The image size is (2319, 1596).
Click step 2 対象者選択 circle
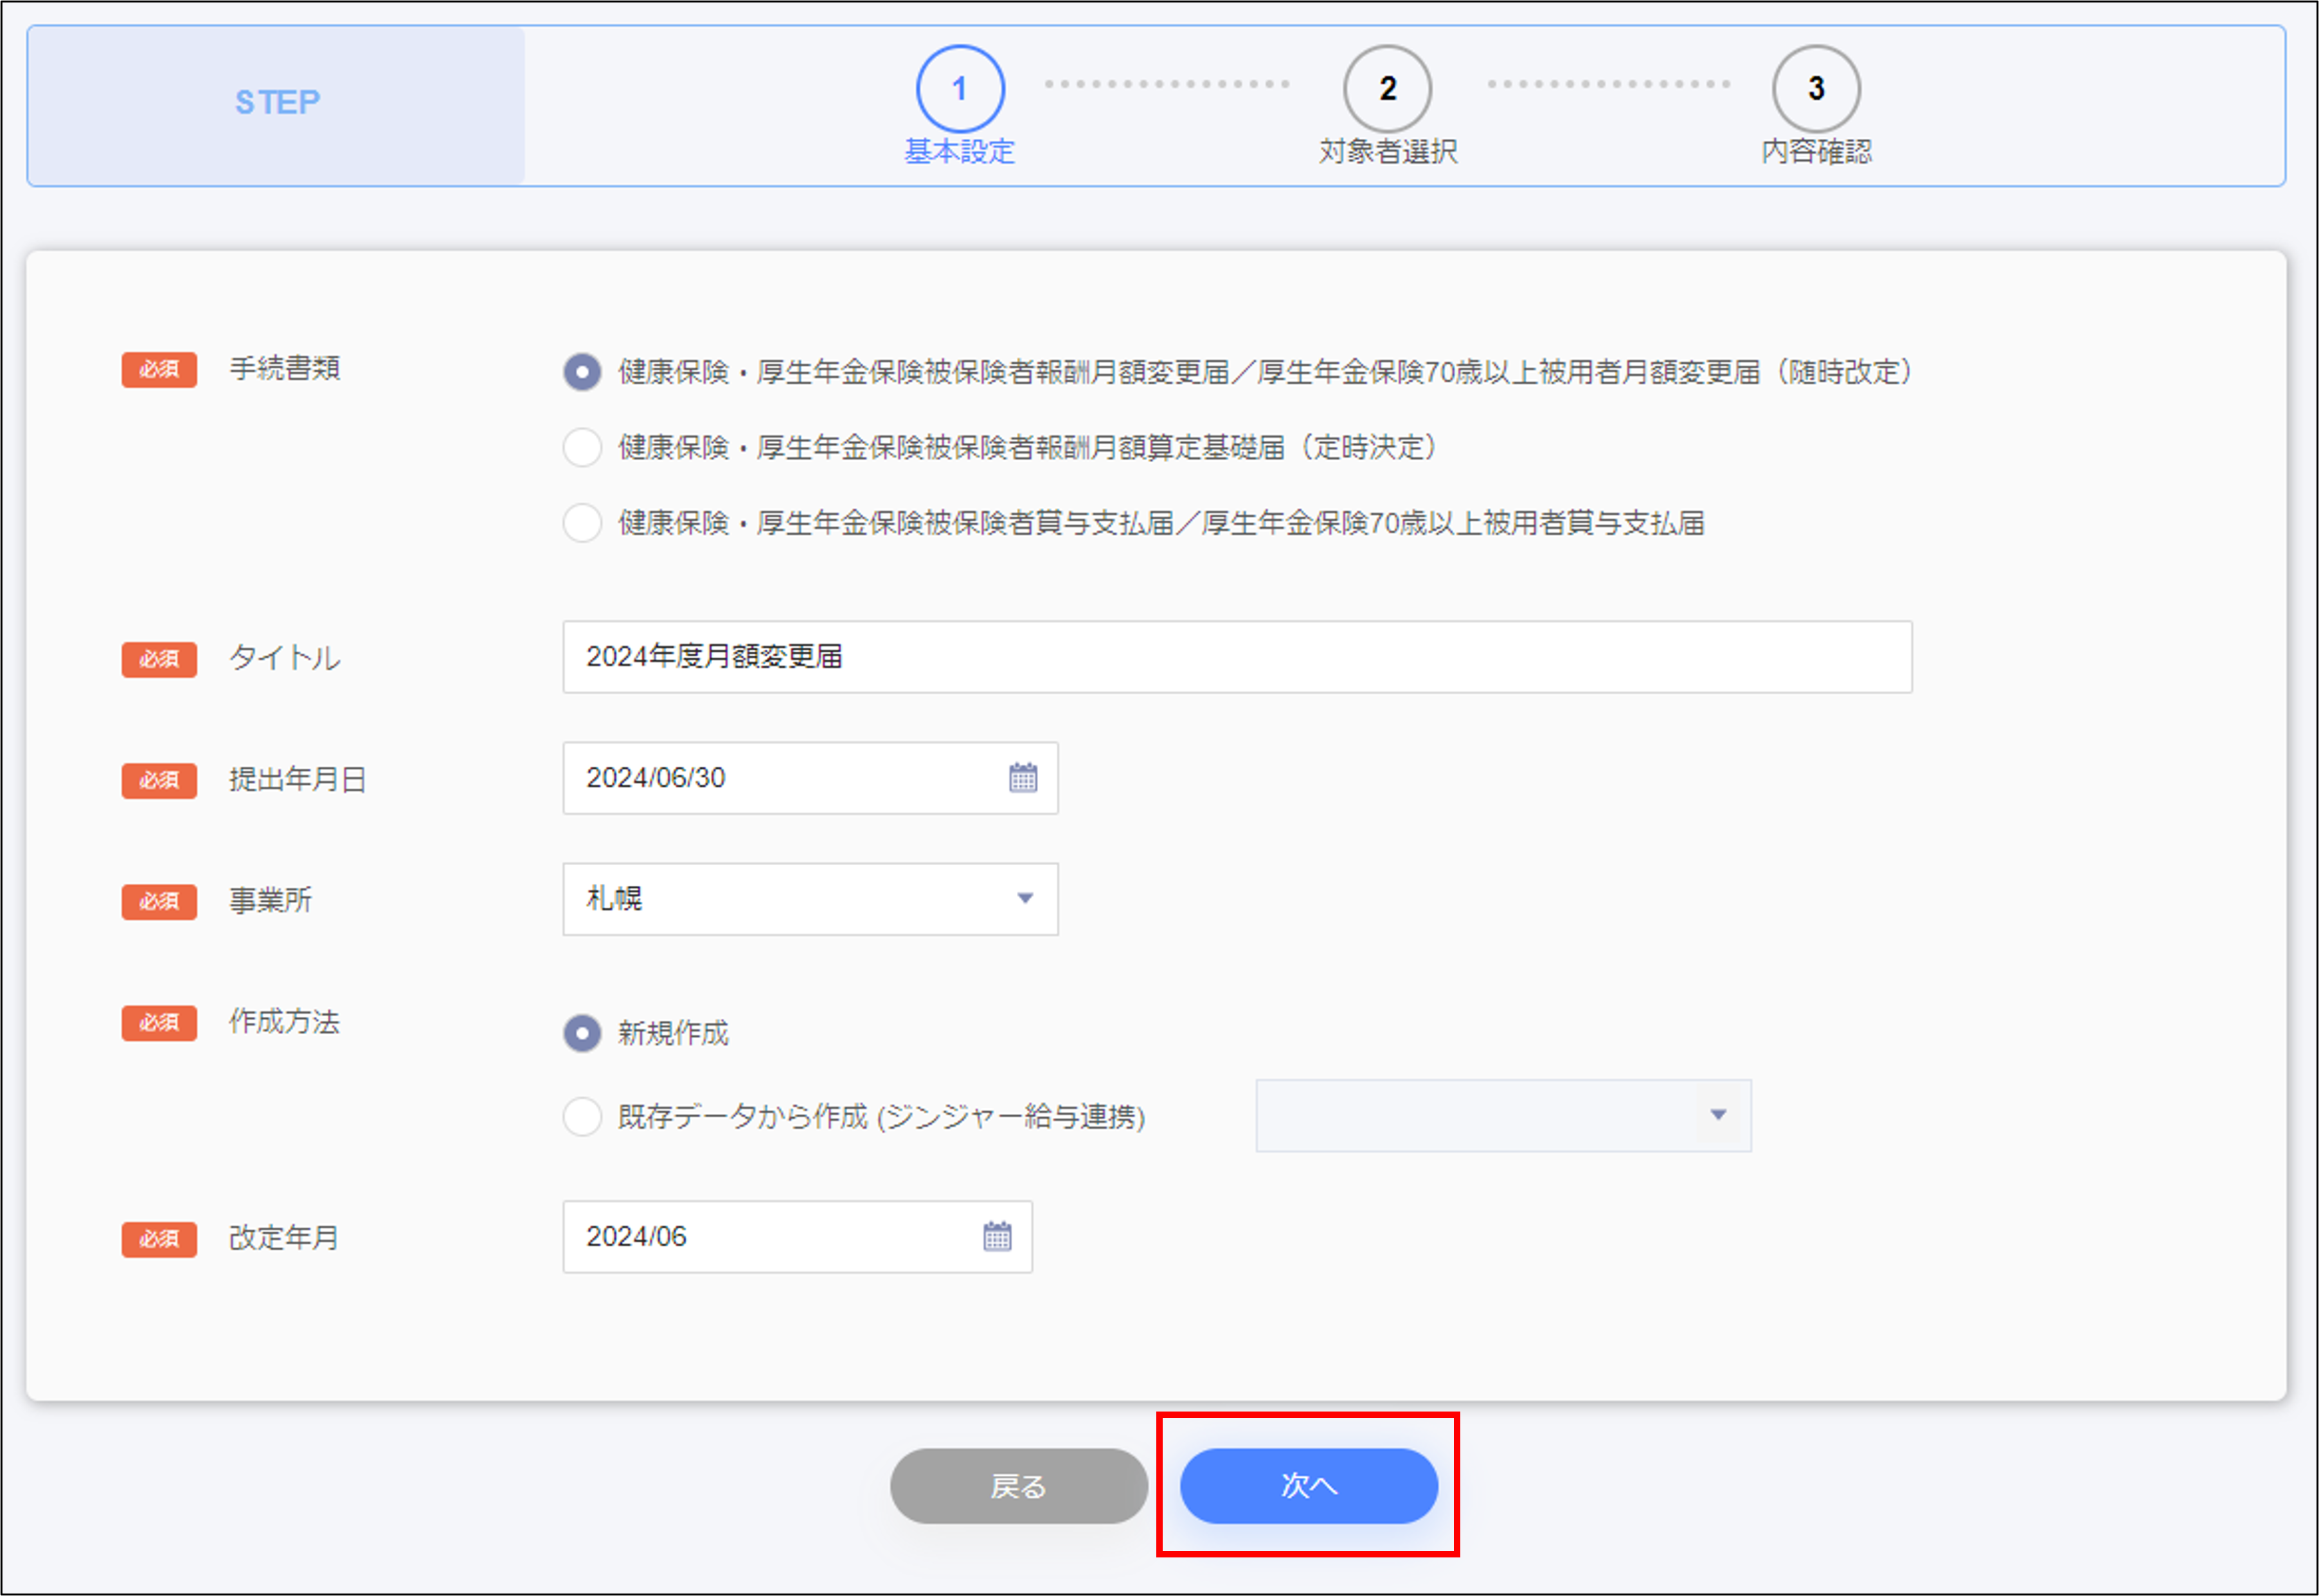tap(1387, 89)
